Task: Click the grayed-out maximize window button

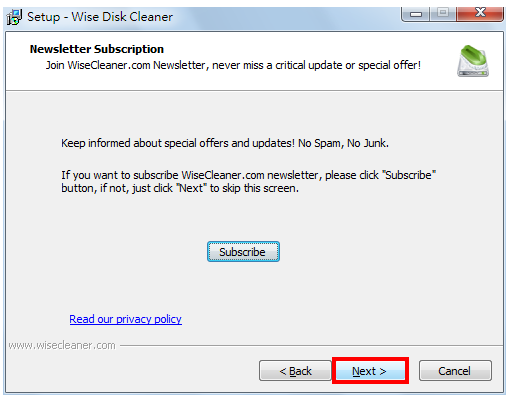Action: click(x=443, y=13)
